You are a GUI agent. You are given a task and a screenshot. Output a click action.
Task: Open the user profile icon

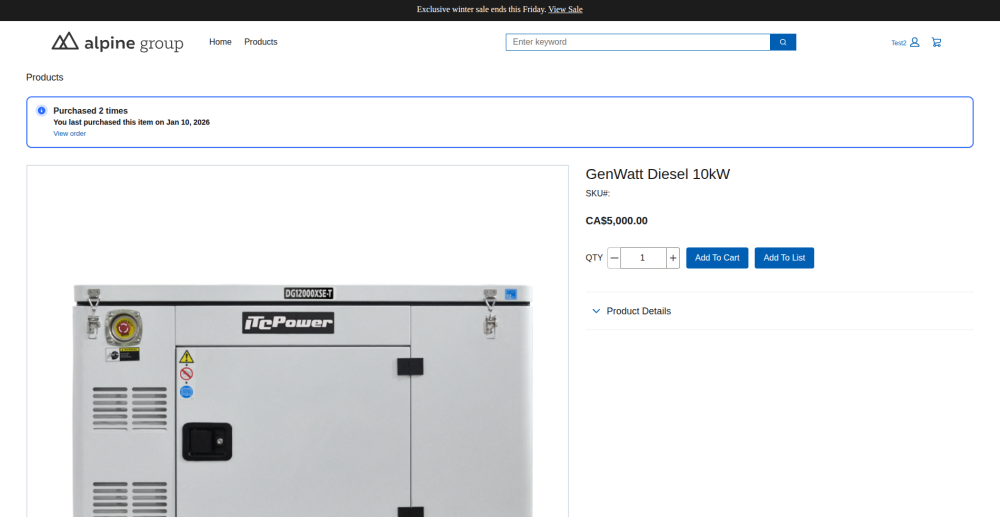(914, 42)
